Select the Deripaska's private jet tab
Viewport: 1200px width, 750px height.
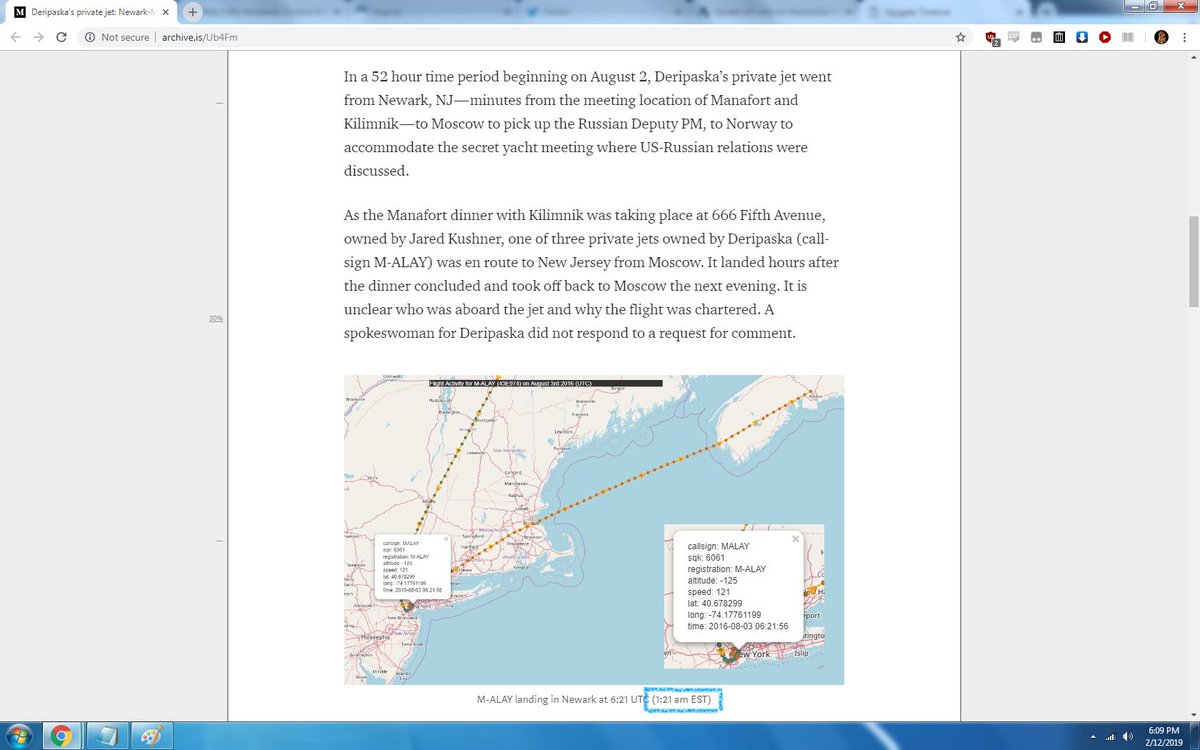point(92,11)
